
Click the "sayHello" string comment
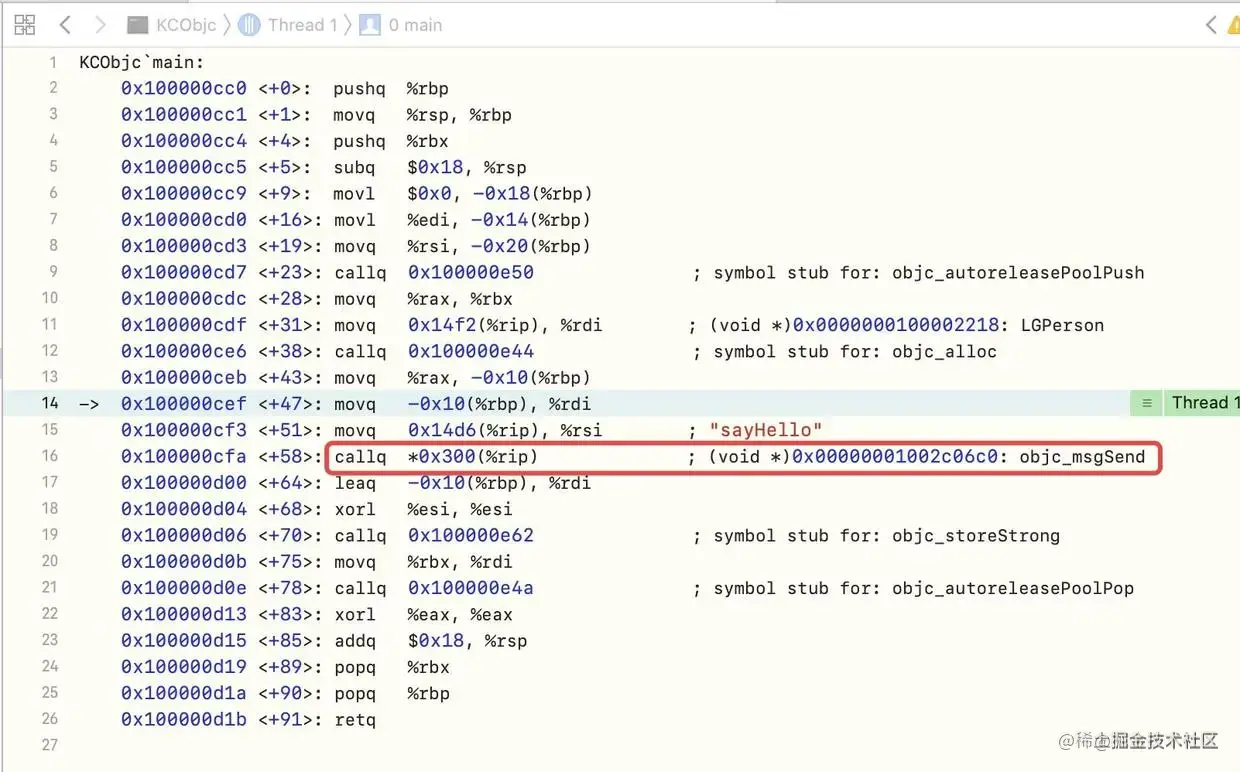(x=766, y=430)
